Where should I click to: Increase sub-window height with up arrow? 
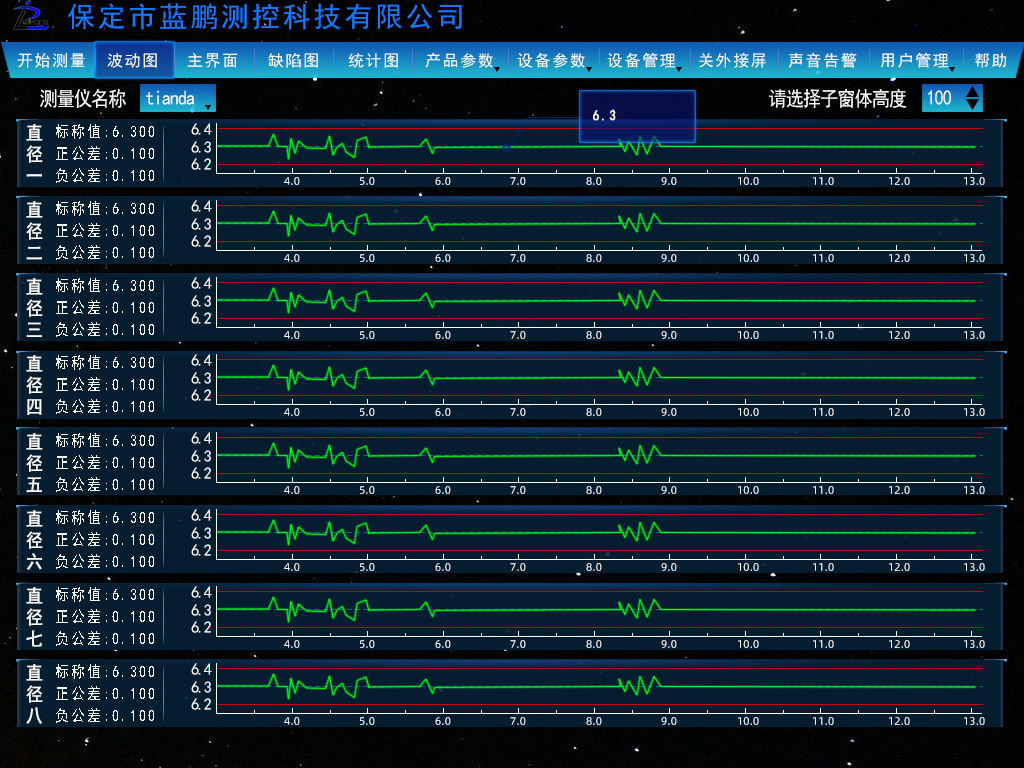973,92
